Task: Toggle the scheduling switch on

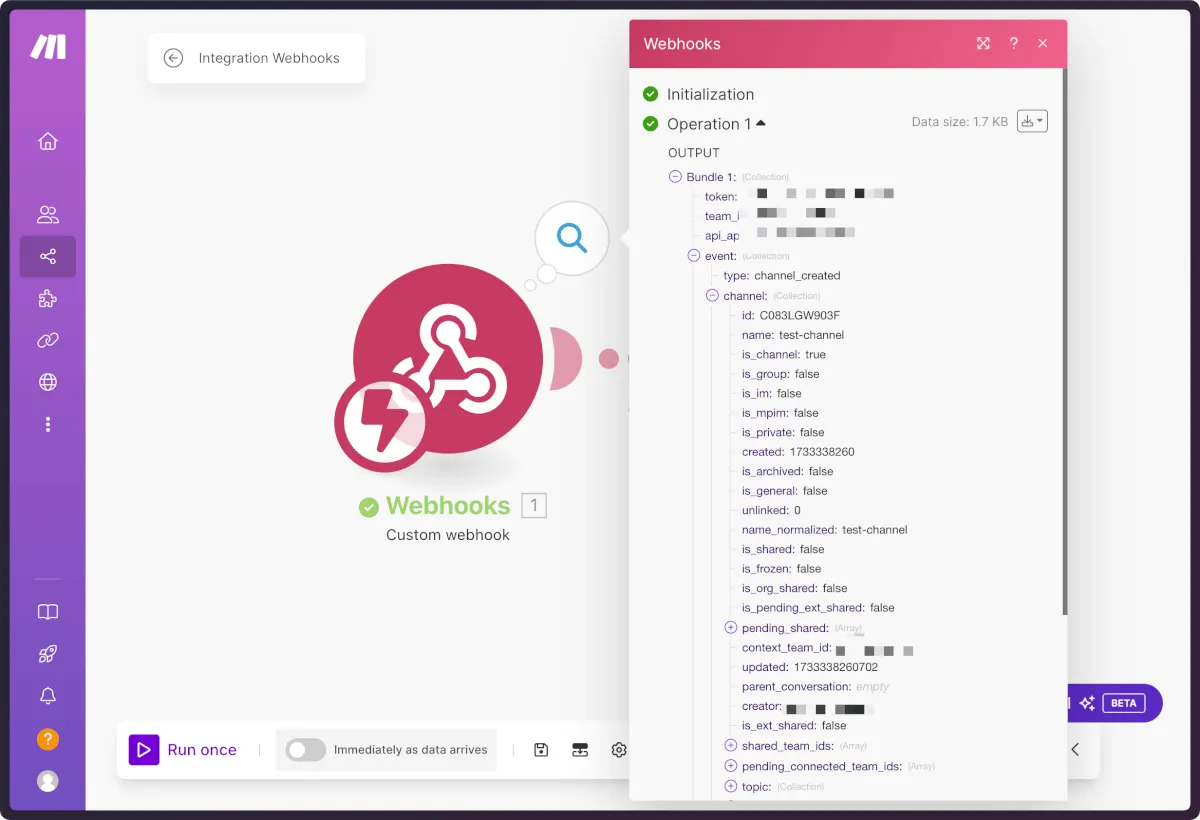Action: 305,750
